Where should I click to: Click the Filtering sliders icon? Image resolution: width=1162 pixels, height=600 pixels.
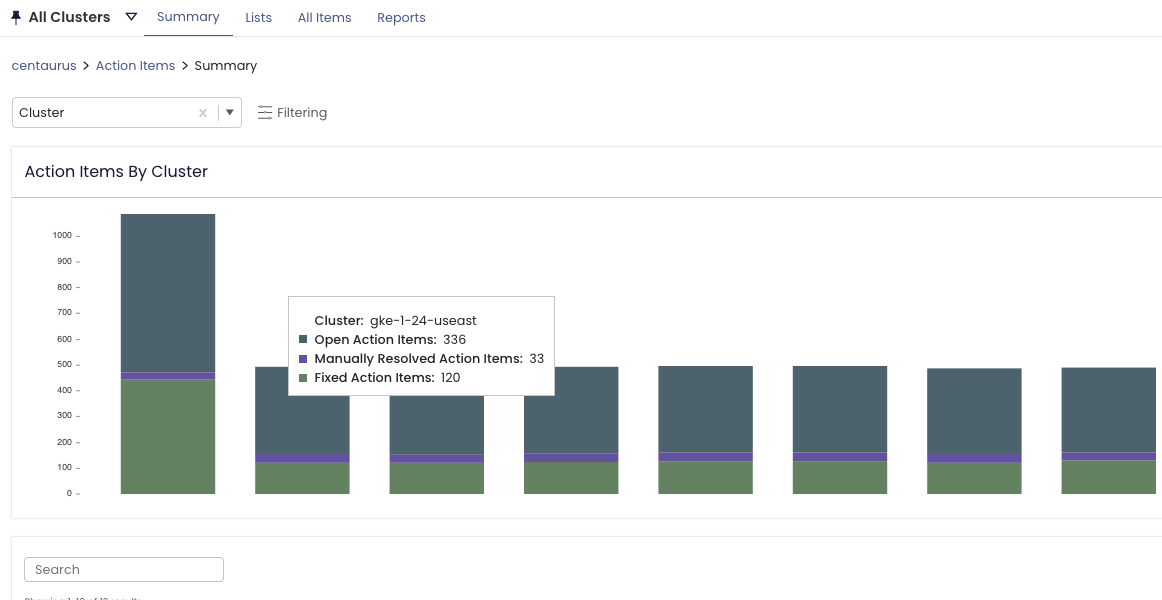[x=265, y=113]
